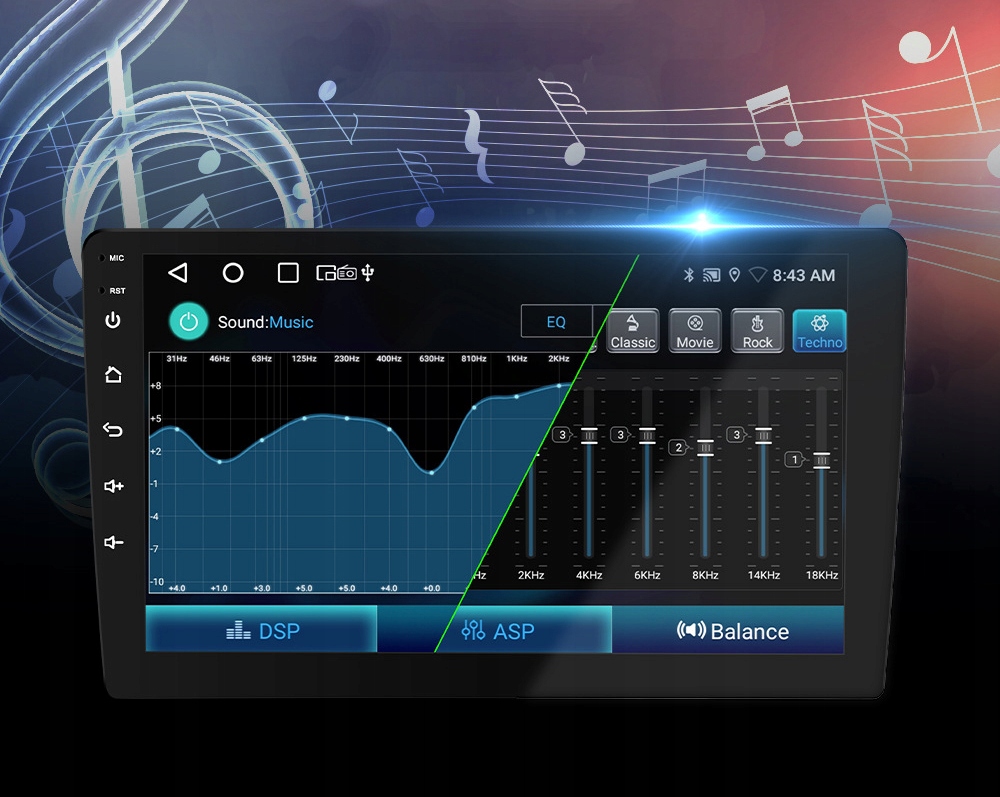This screenshot has height=797, width=1000.
Task: Select the Classic preset
Action: click(x=633, y=331)
